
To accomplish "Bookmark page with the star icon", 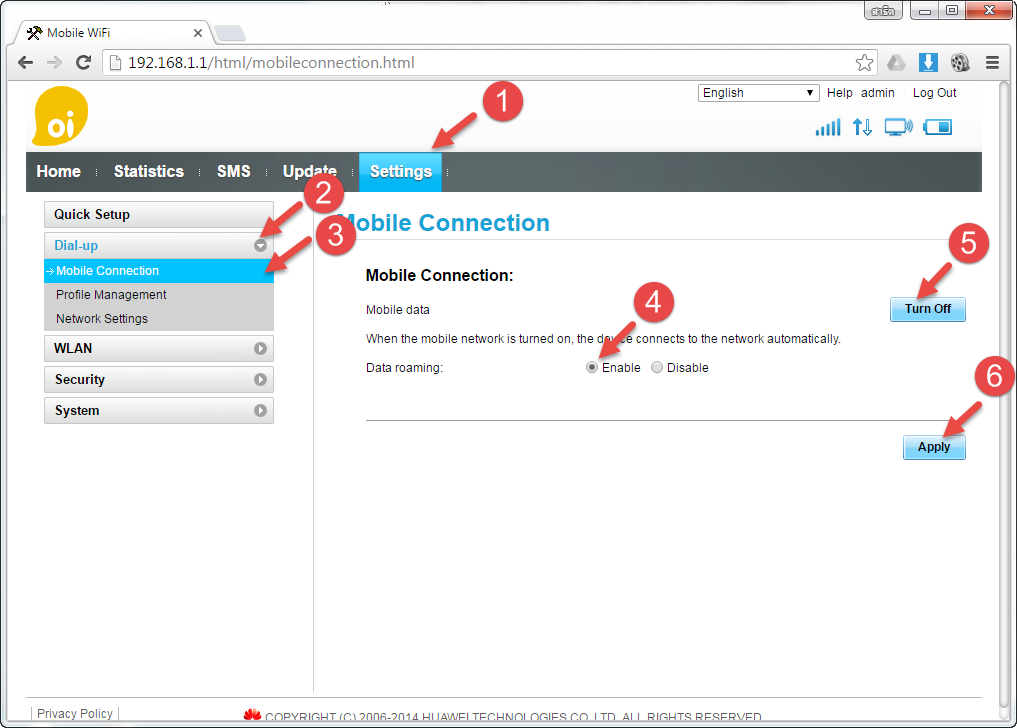I will pyautogui.click(x=864, y=63).
